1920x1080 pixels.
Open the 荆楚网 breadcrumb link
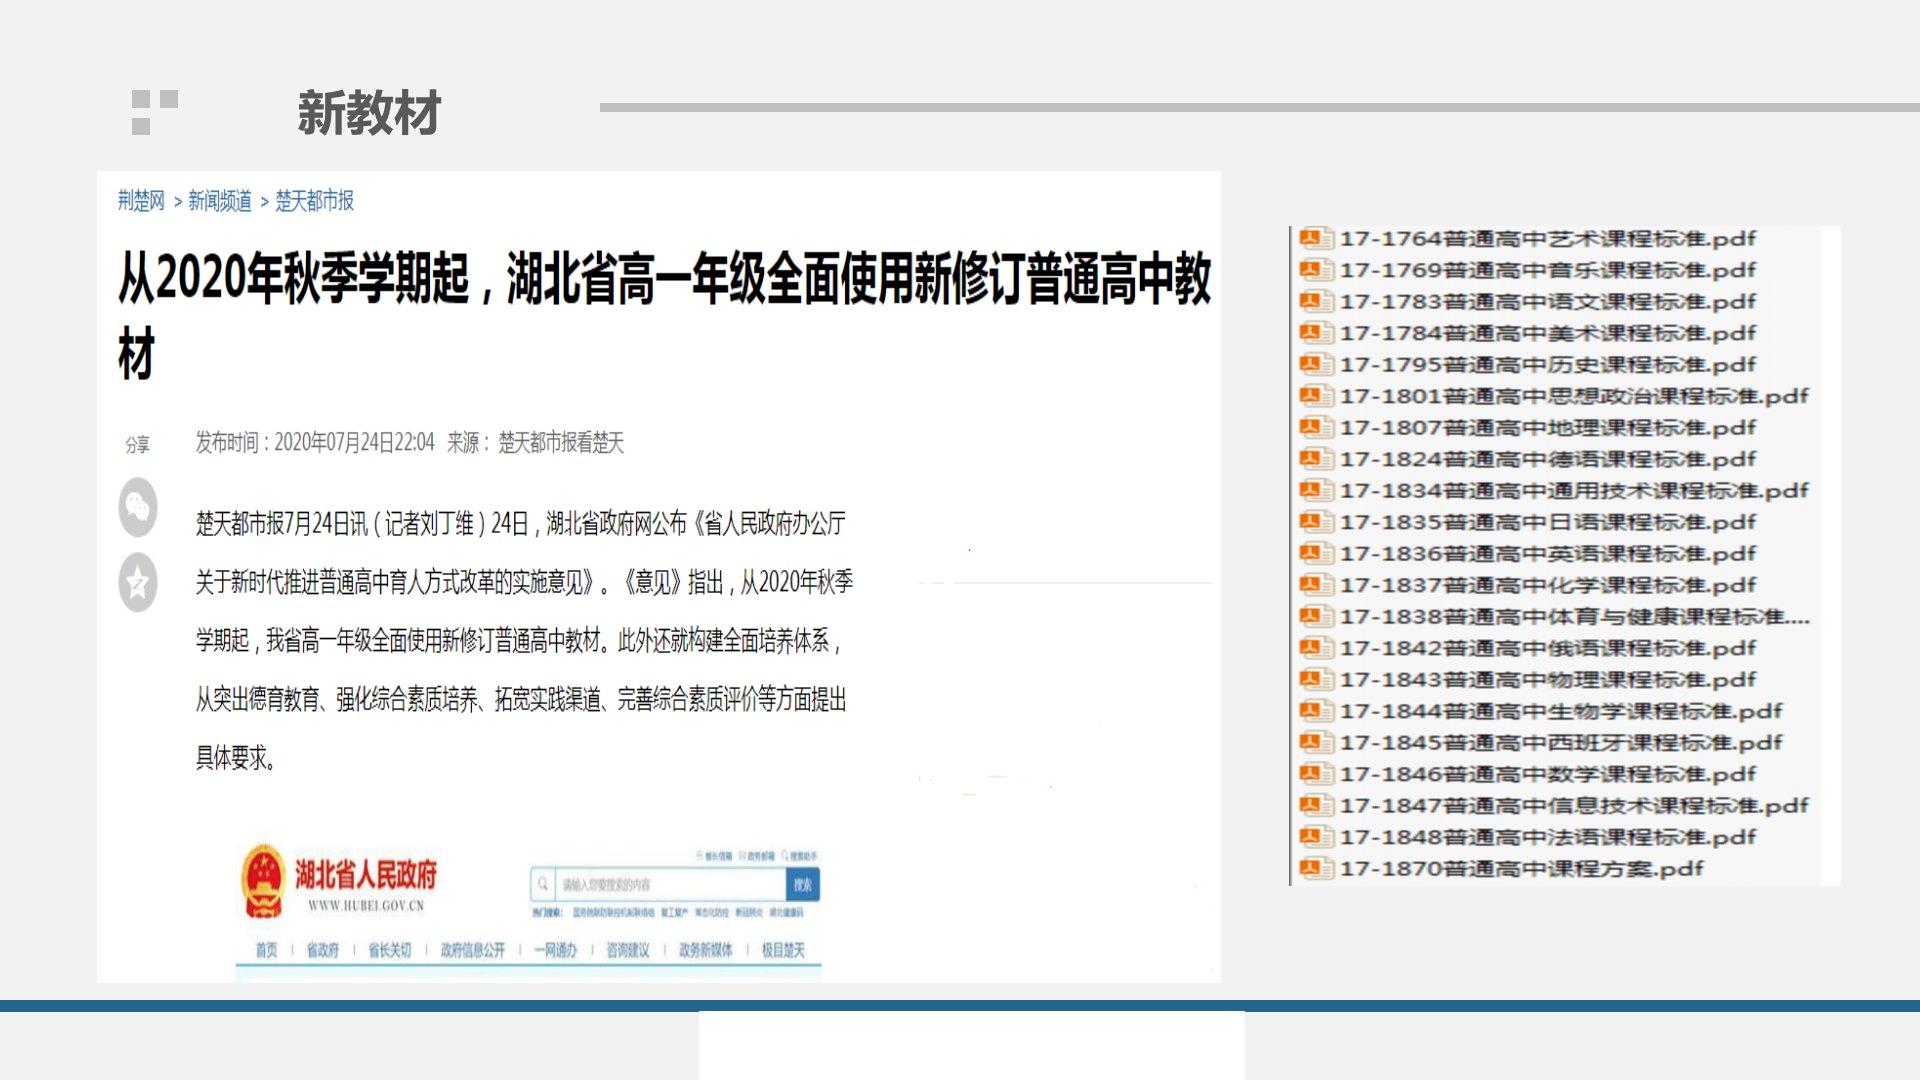point(141,201)
